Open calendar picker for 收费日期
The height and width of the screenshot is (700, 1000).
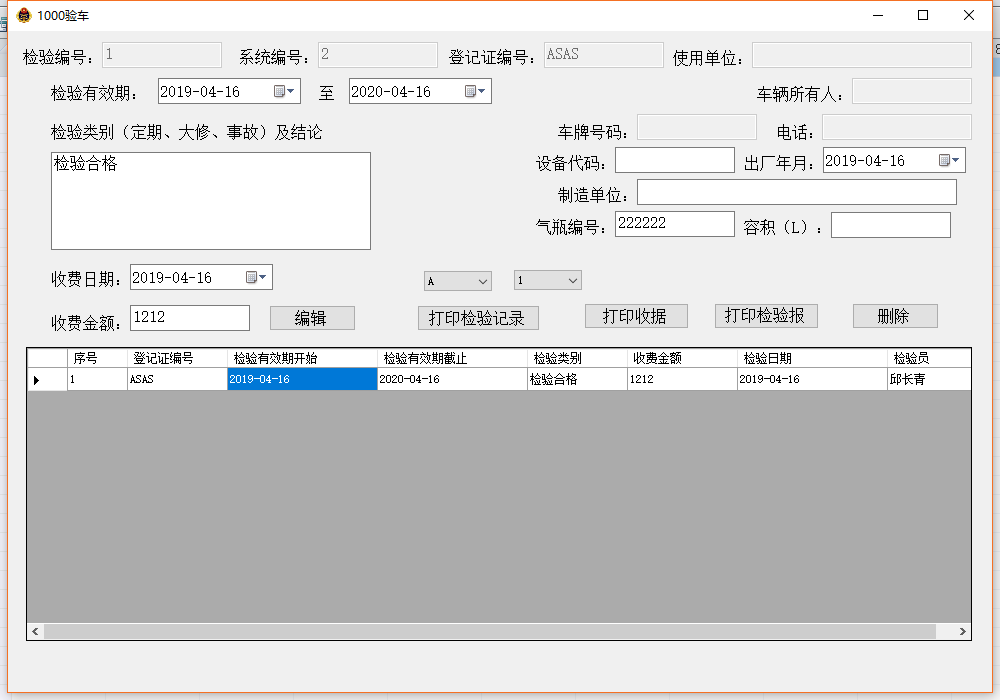click(257, 278)
